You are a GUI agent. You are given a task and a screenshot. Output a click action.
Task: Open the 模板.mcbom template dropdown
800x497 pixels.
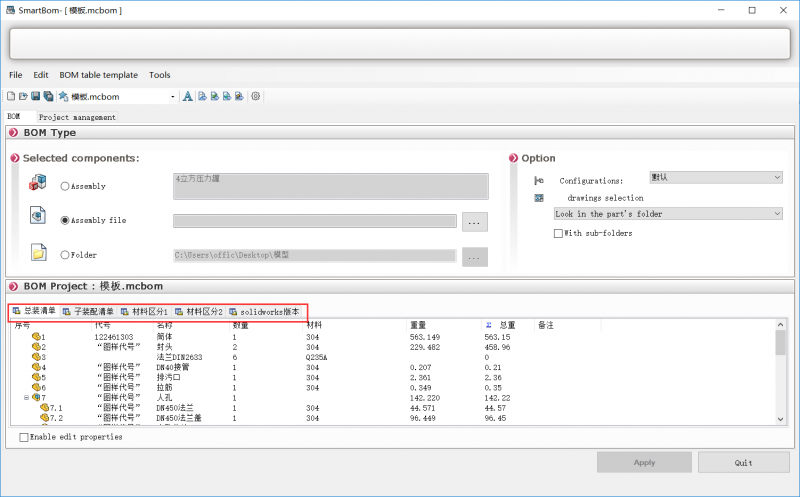[x=172, y=96]
